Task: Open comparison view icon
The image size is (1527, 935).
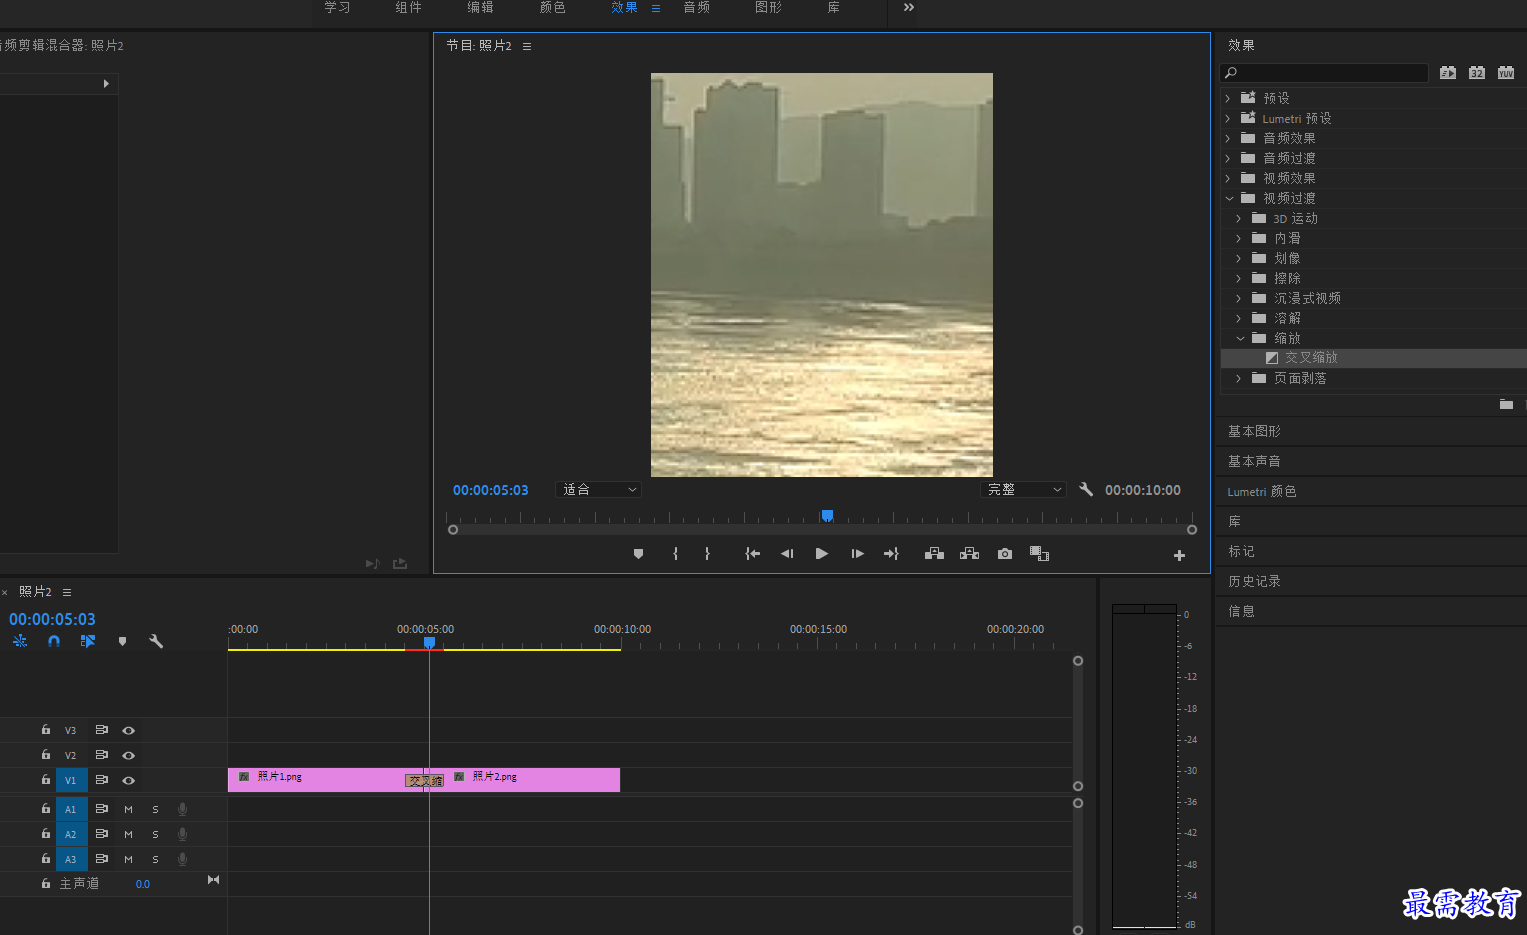Action: [1039, 553]
